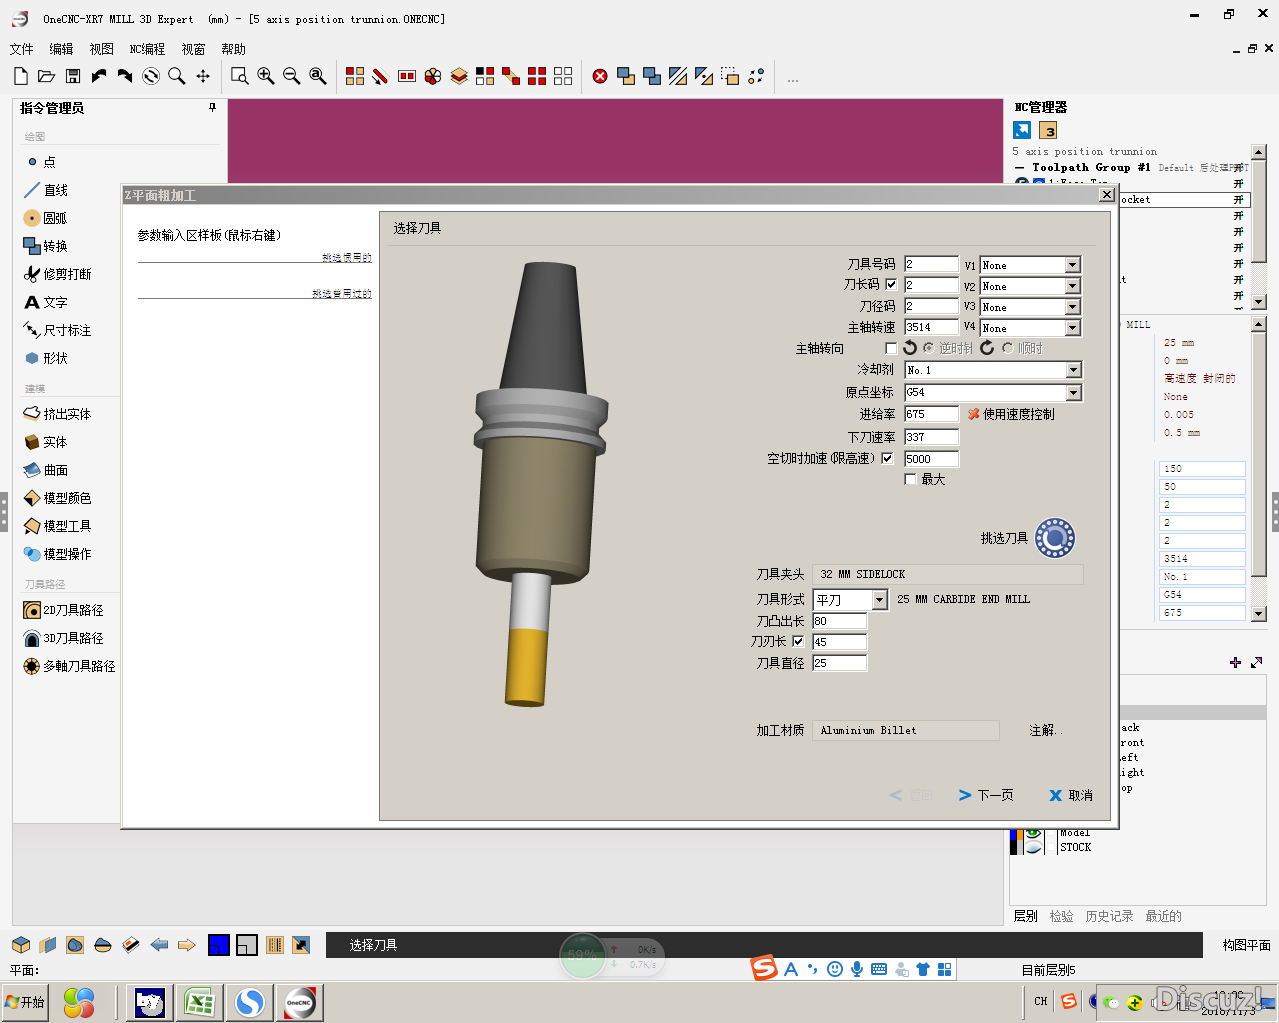Open the V3 None dropdown

[x=1072, y=307]
